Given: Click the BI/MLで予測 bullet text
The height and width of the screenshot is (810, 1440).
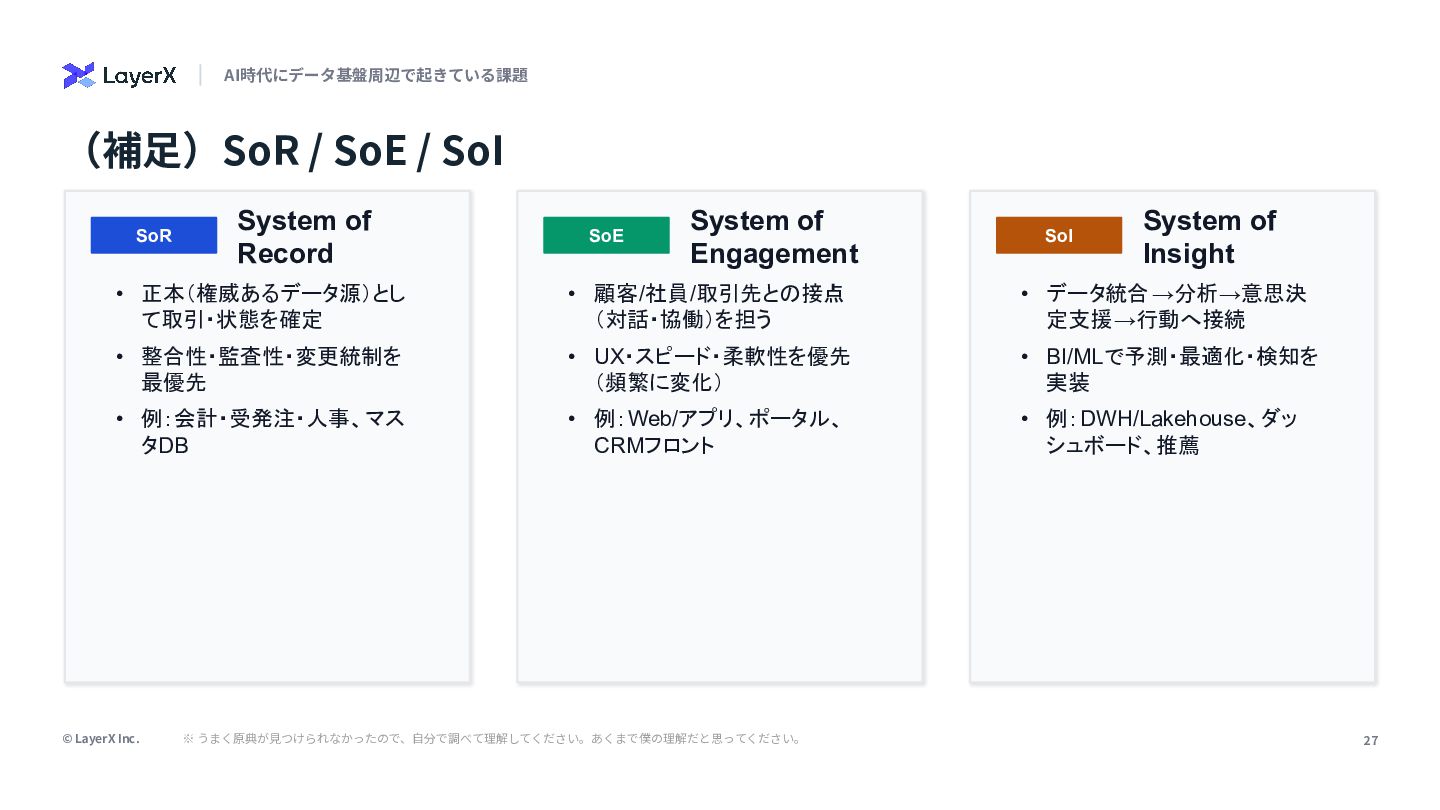Looking at the screenshot, I should pos(1182,369).
